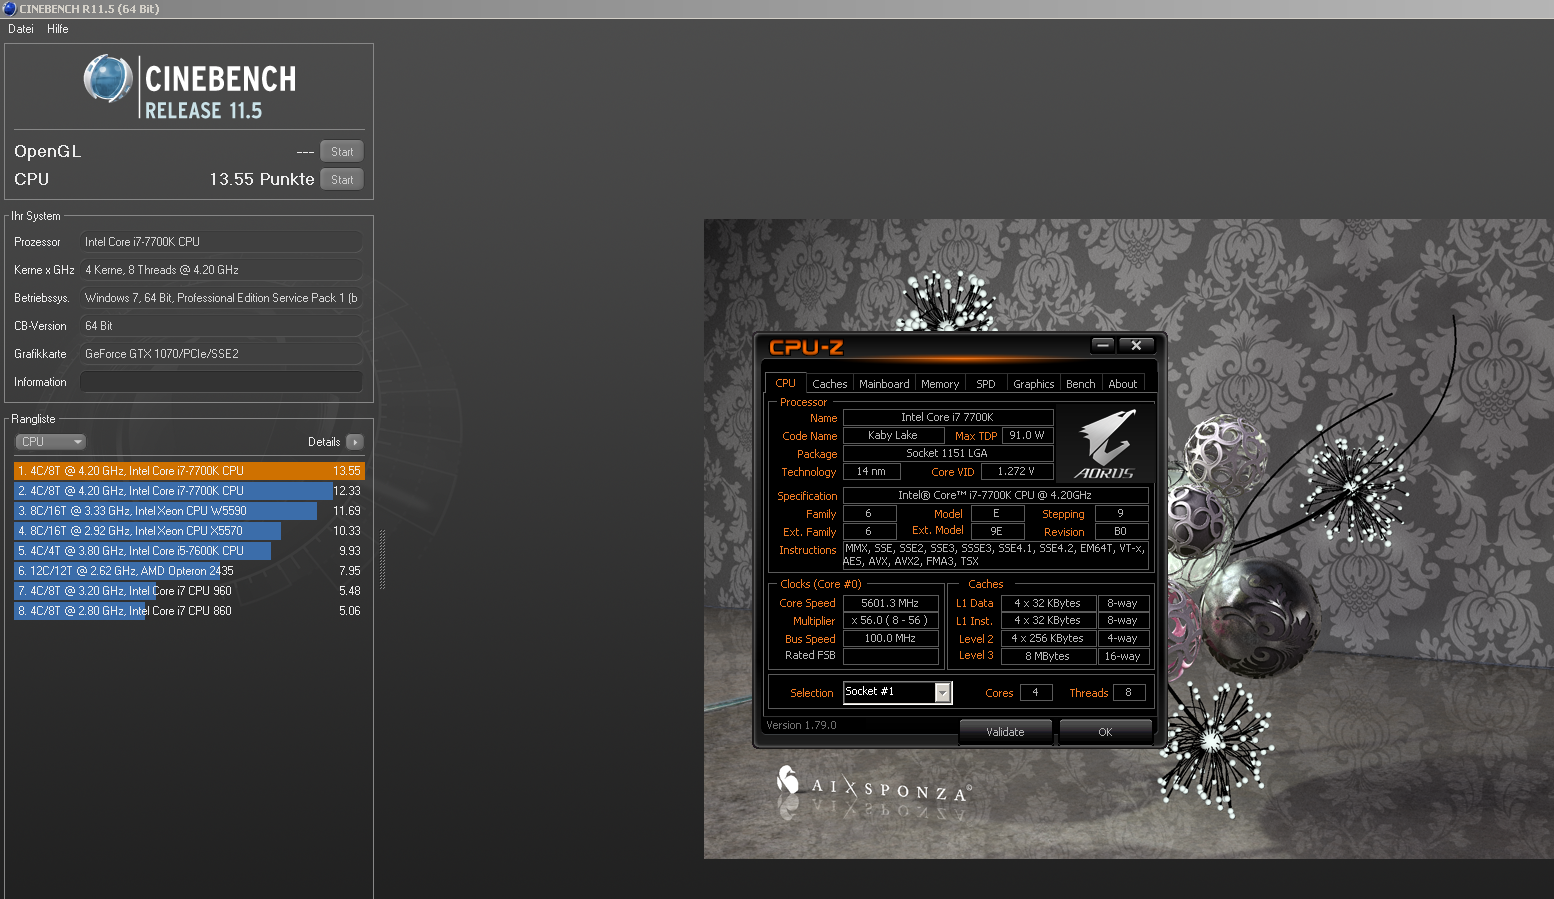Click the Code Name Kaby Lake field
1554x899 pixels.
click(893, 435)
